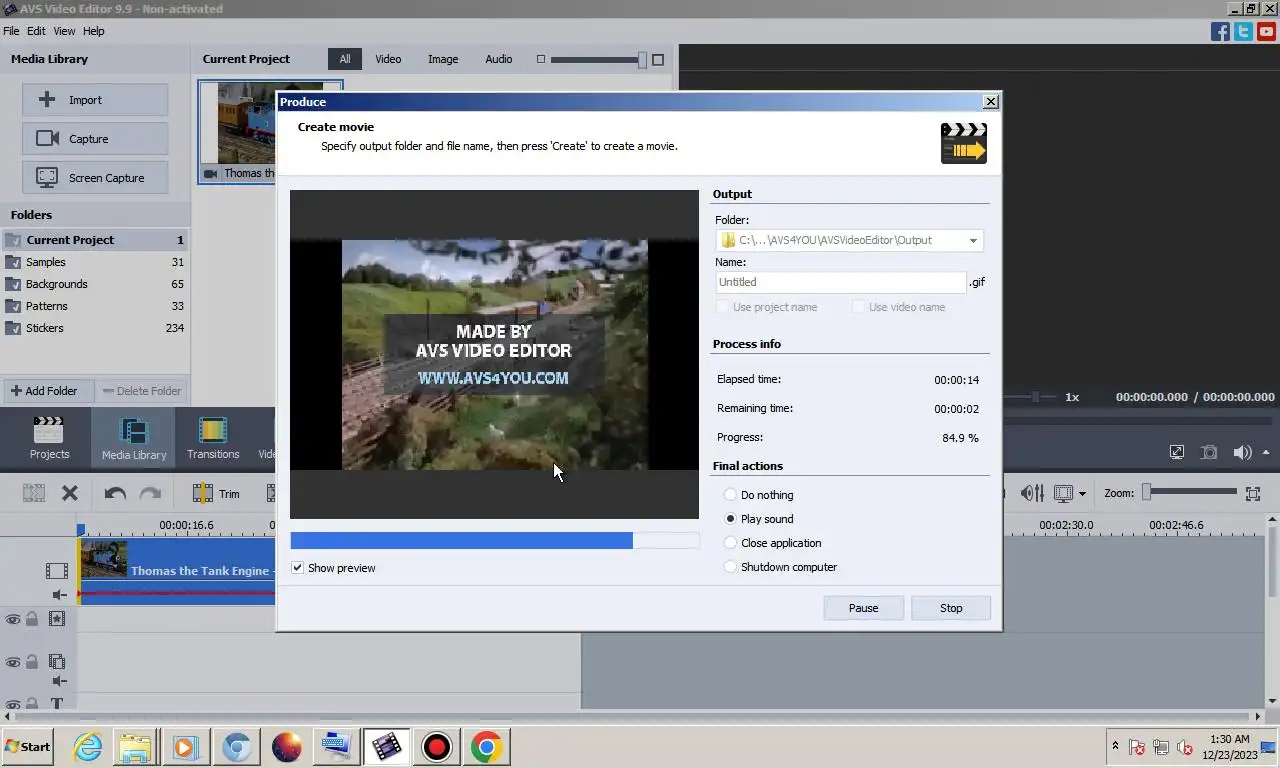Open the Transitions section

tap(213, 439)
